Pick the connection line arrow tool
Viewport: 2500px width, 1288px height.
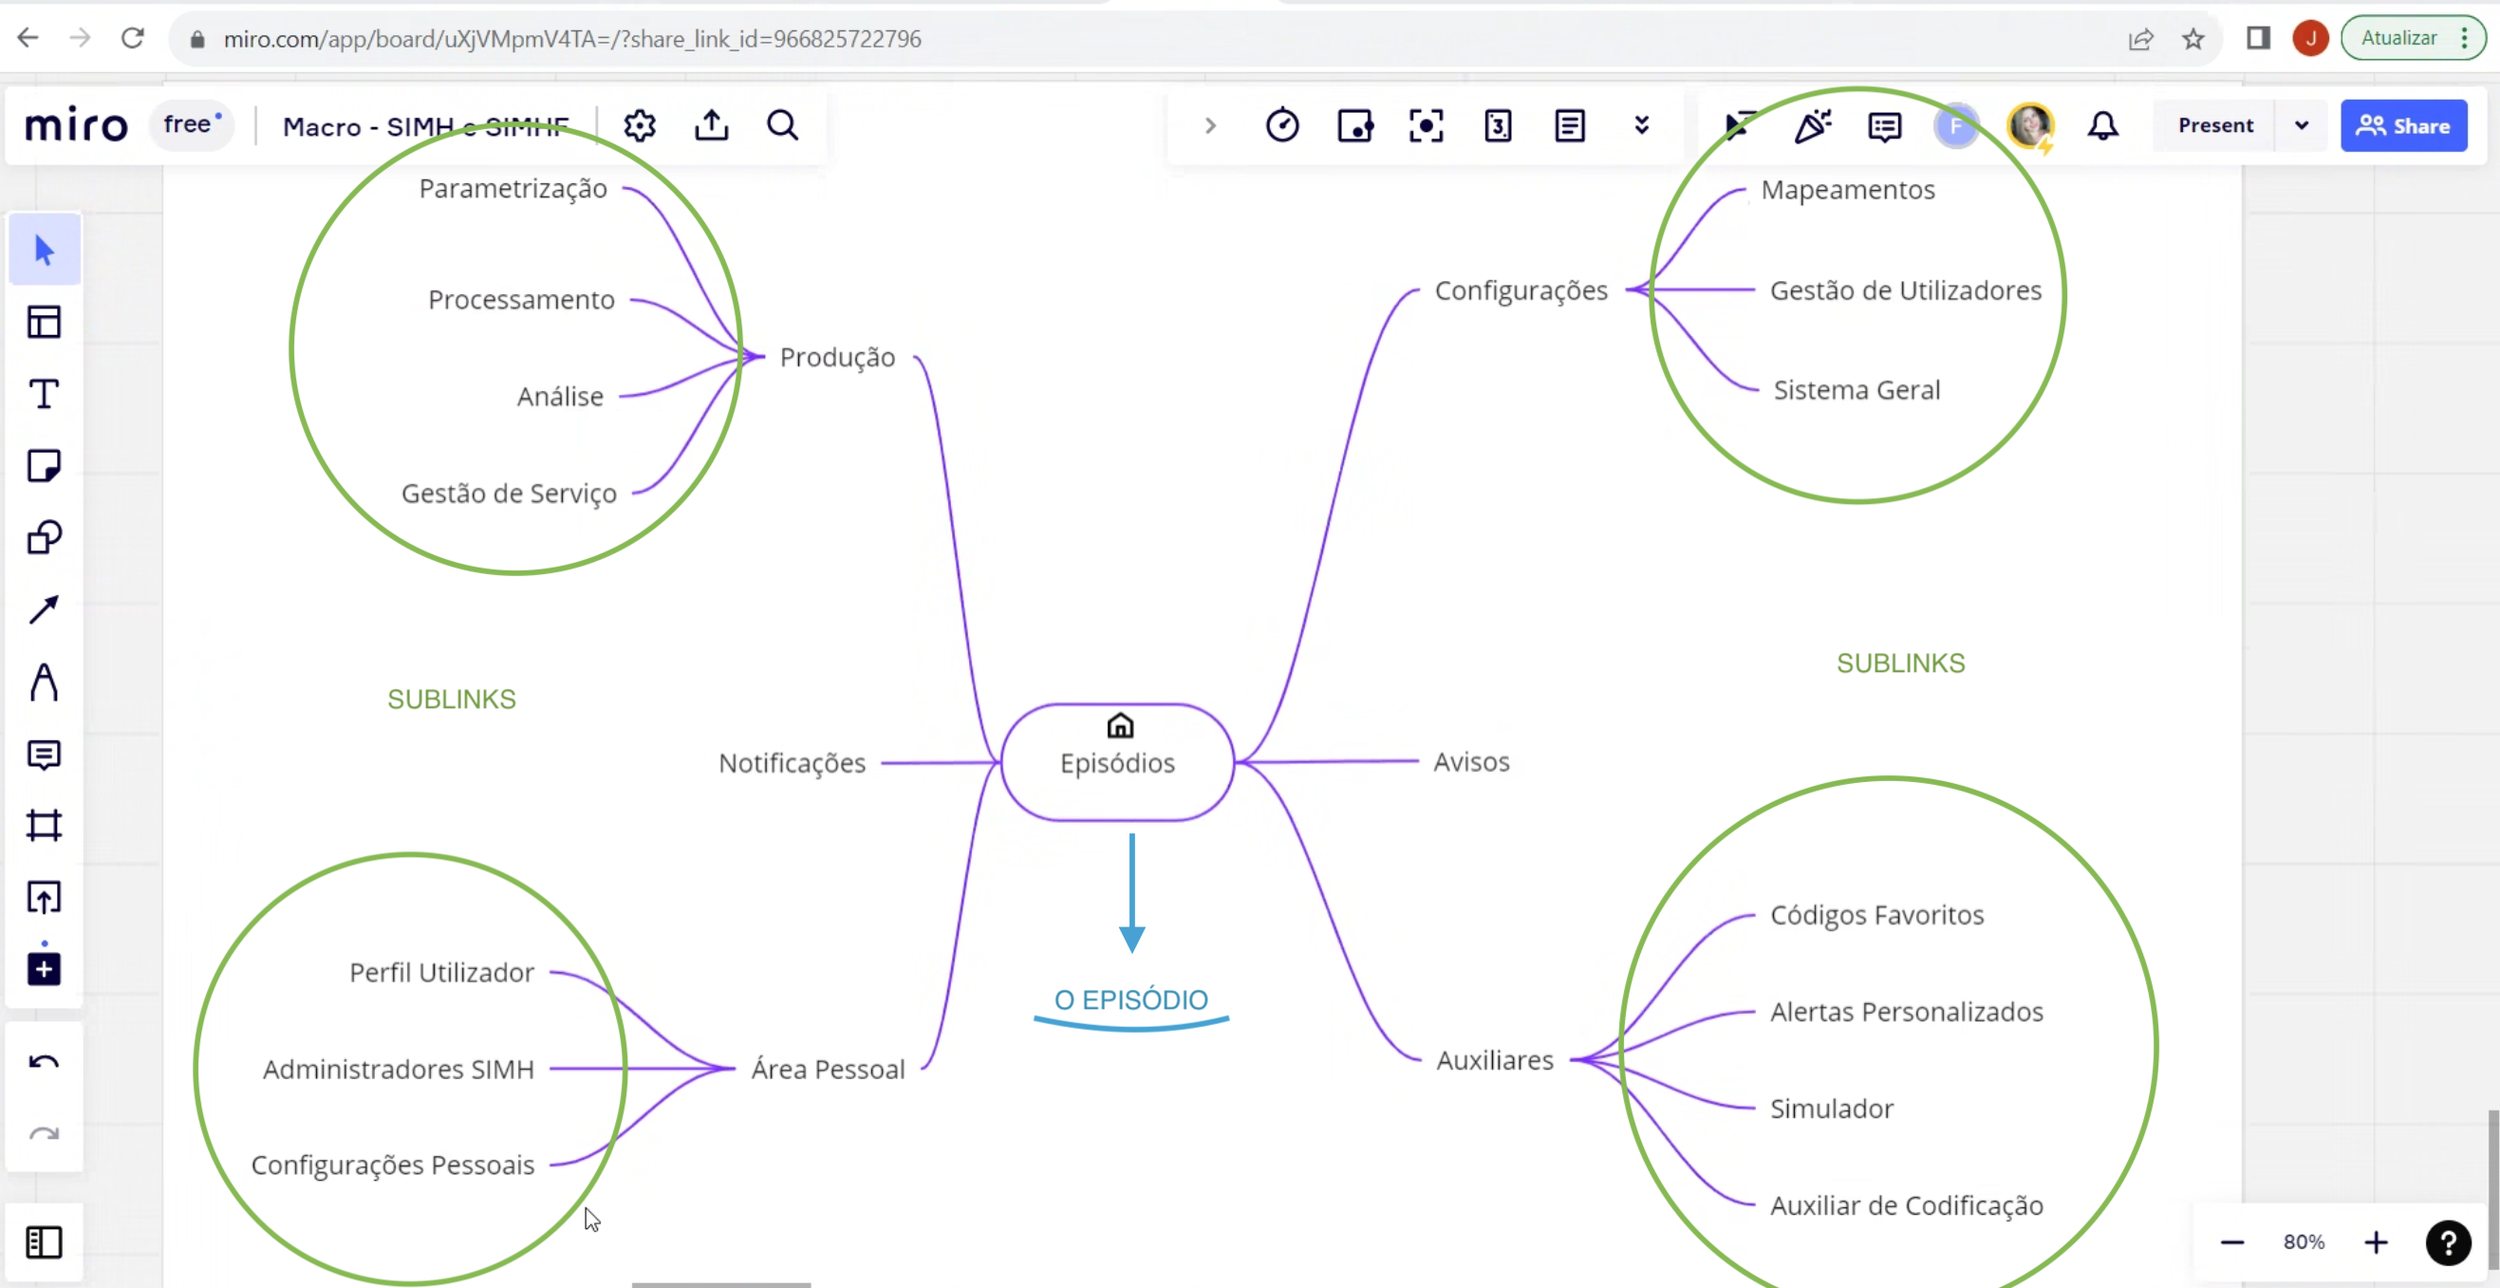(x=44, y=610)
